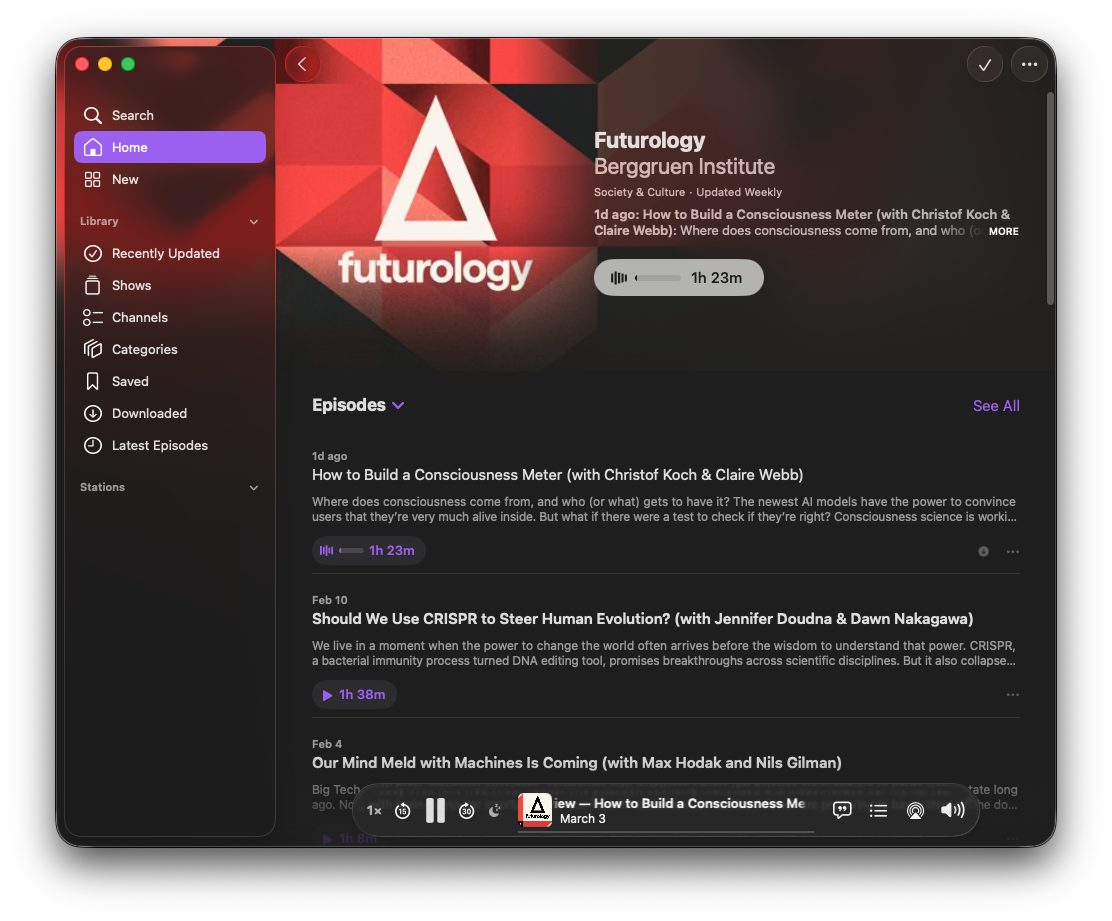Click the now playing Futurology artwork
This screenshot has height=921, width=1112.
(535, 810)
